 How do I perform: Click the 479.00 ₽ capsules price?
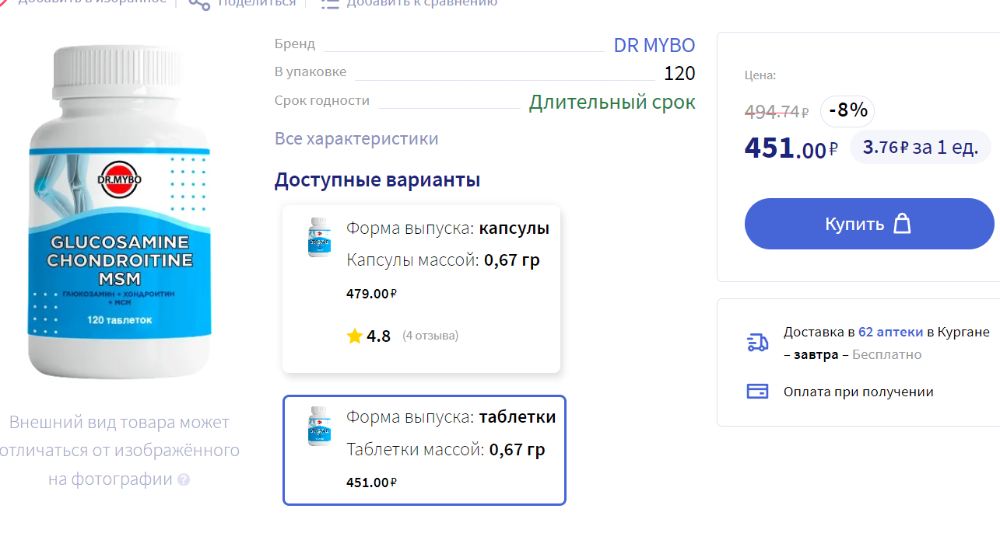[371, 294]
